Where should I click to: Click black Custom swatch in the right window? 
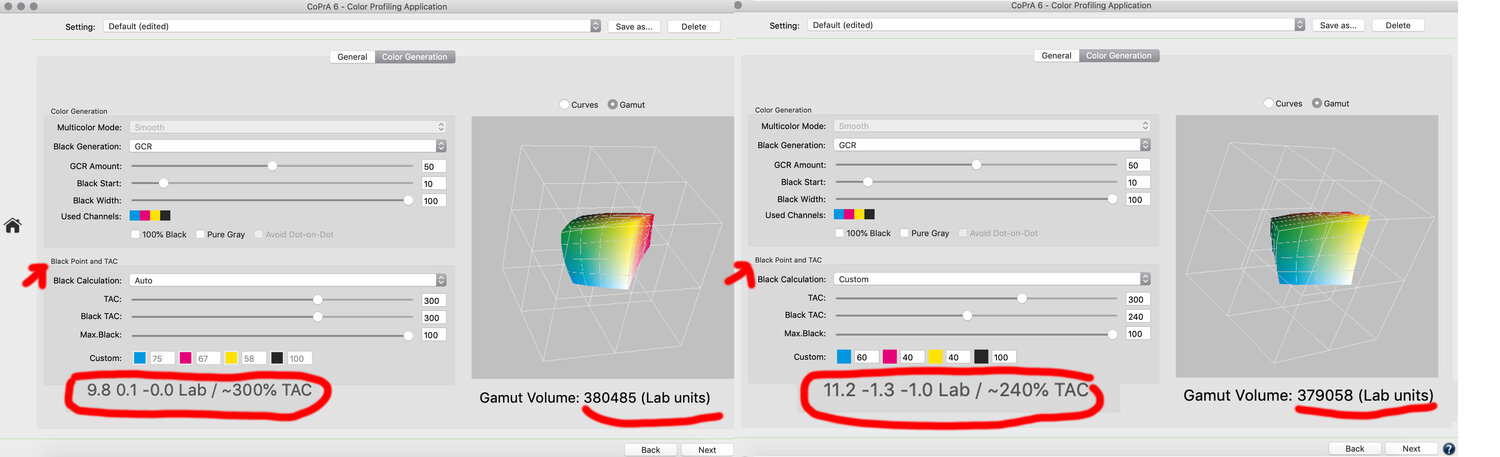coord(981,357)
